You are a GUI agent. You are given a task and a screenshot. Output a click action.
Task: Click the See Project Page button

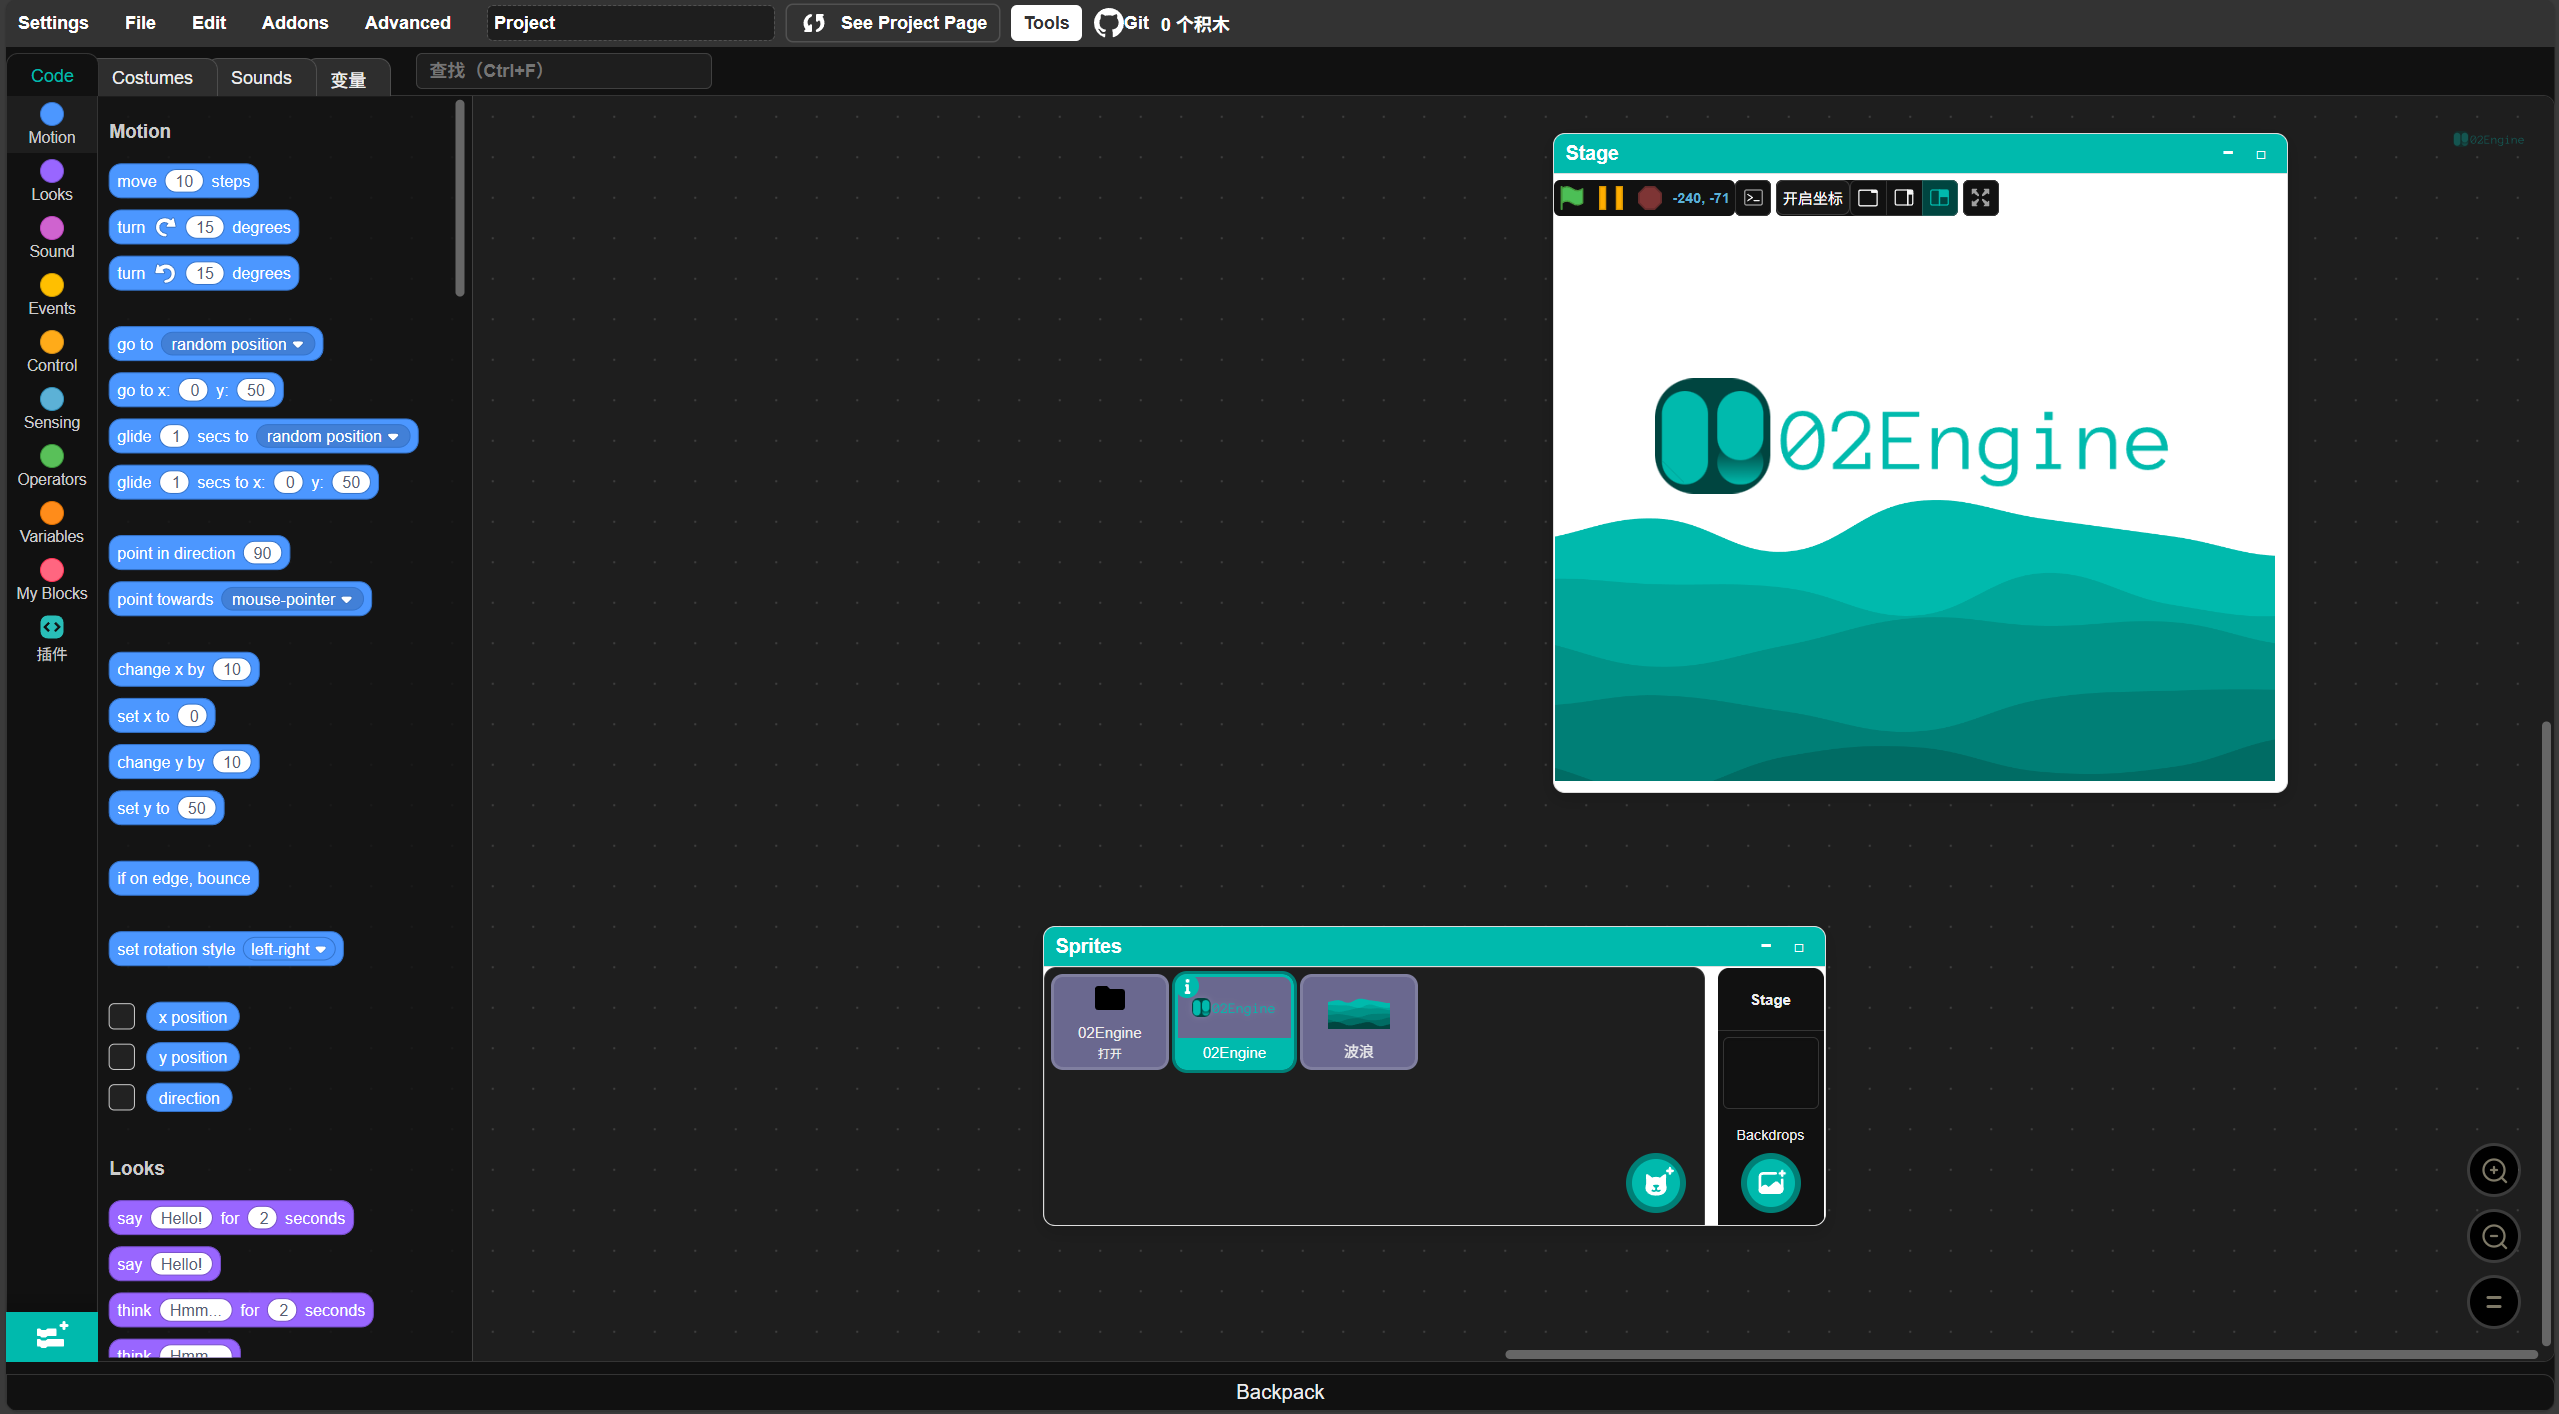pyautogui.click(x=894, y=23)
